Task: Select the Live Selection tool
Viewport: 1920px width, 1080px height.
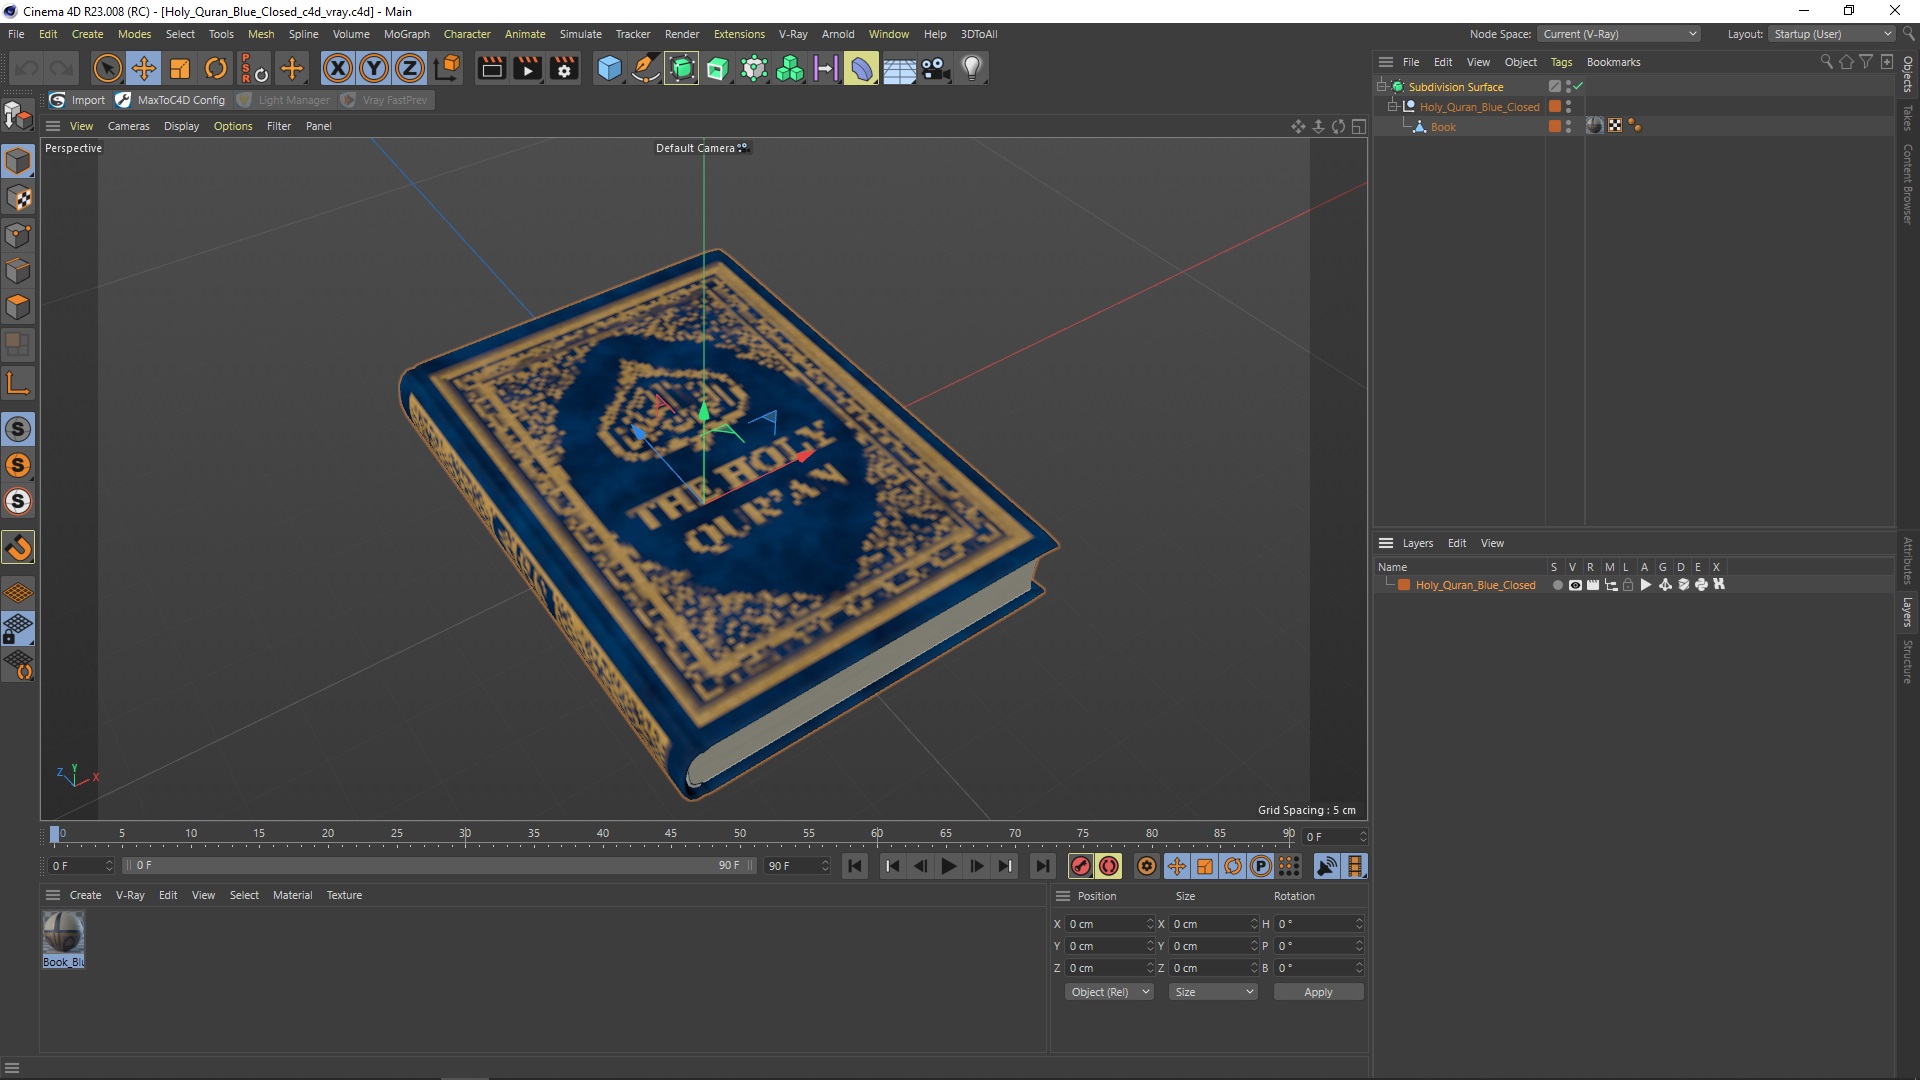Action: pos(107,68)
